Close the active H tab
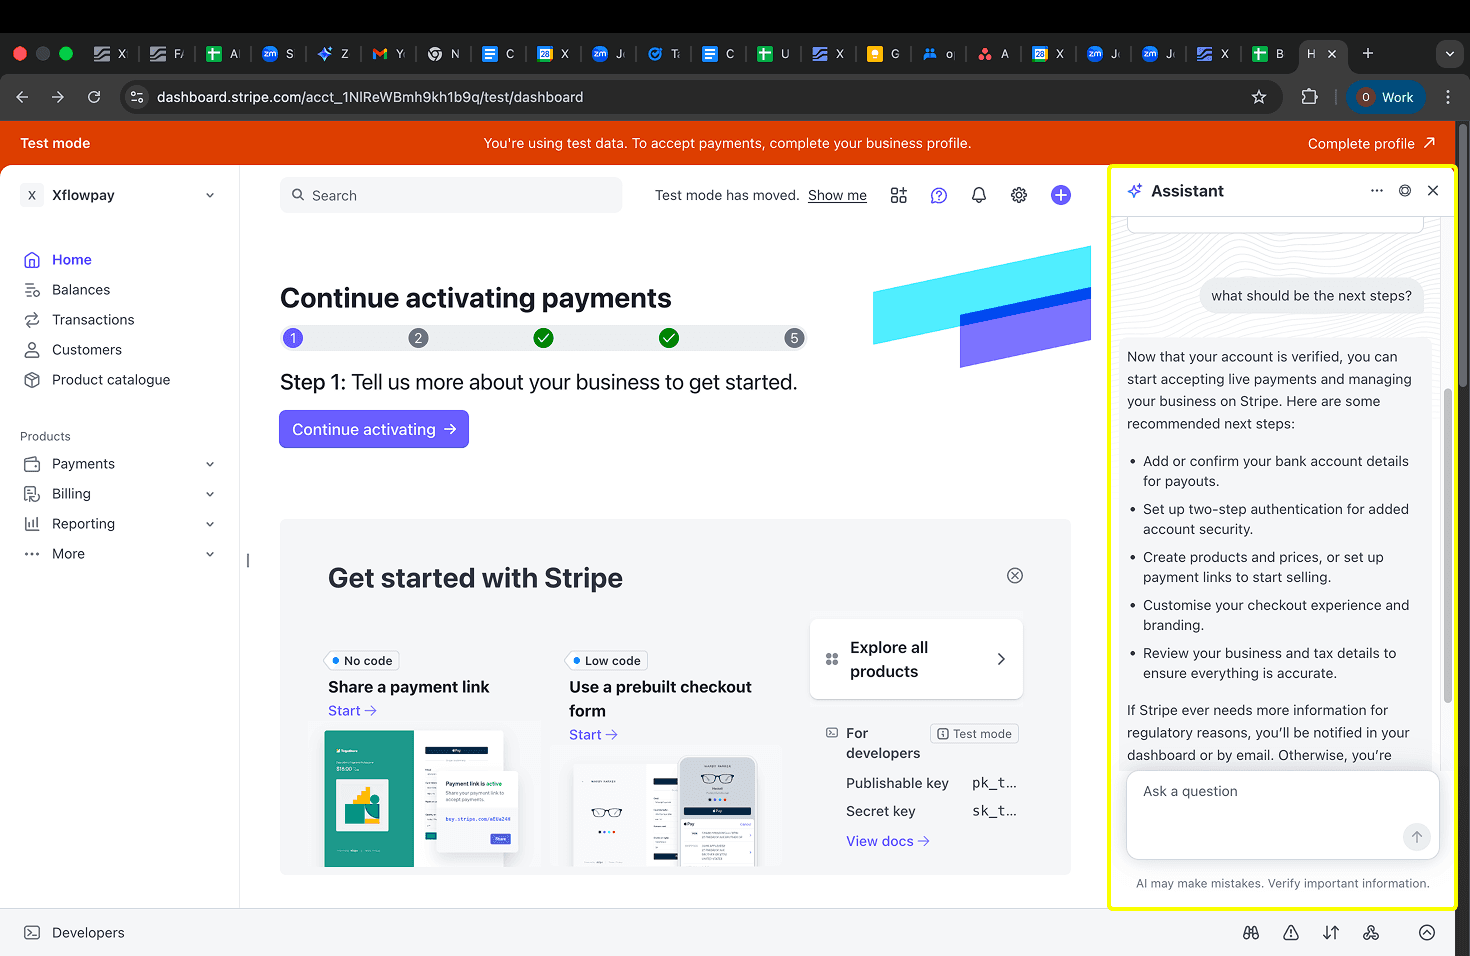 click(1332, 54)
